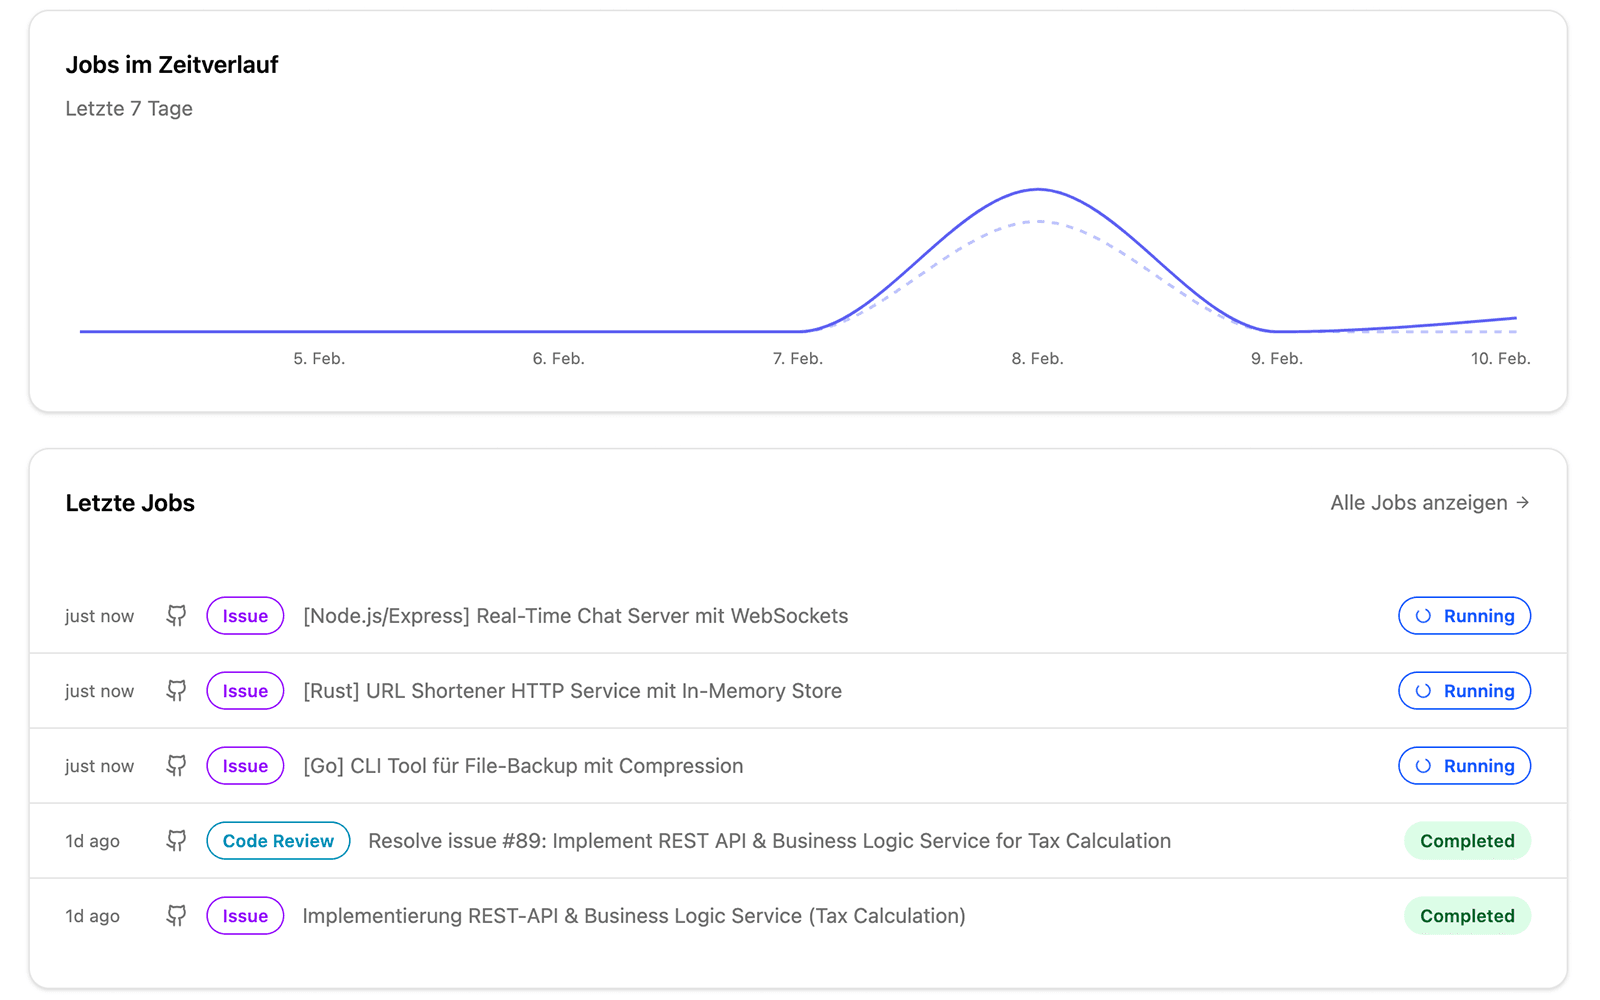Viewport: 1600px width, 1000px height.
Task: Toggle the Running badge of the Rust HTTP service
Action: (1464, 690)
